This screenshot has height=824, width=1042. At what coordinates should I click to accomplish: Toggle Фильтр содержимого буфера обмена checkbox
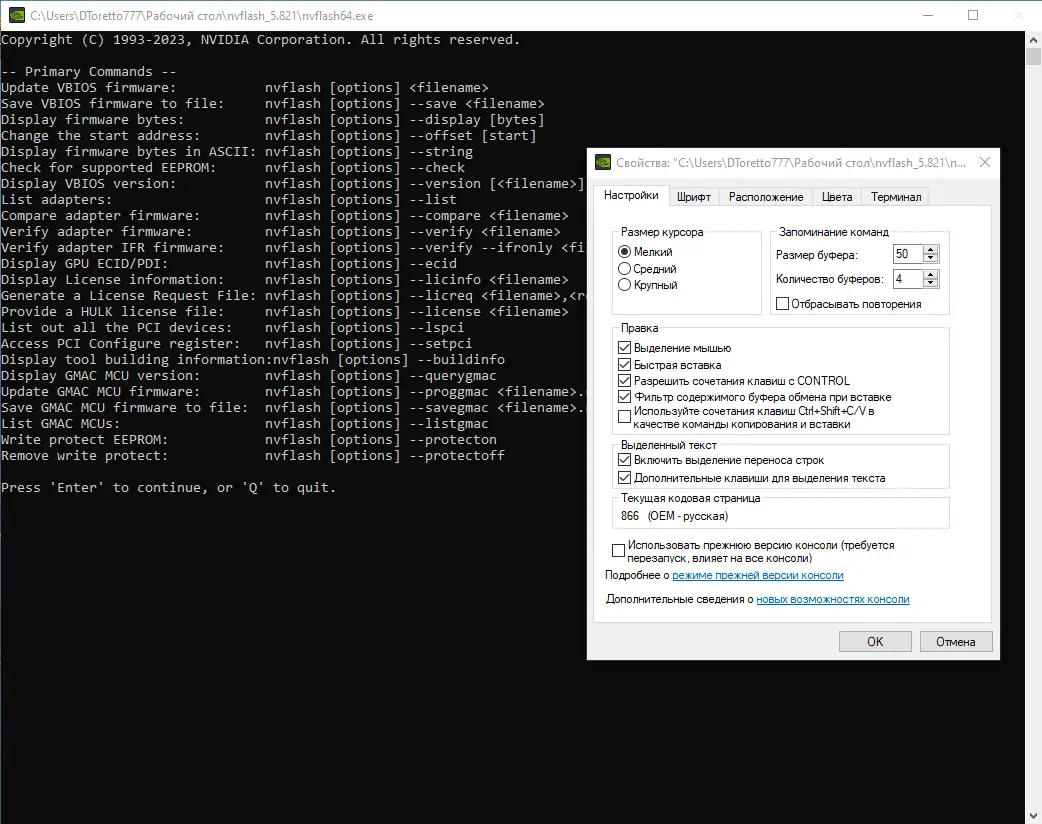(x=624, y=397)
